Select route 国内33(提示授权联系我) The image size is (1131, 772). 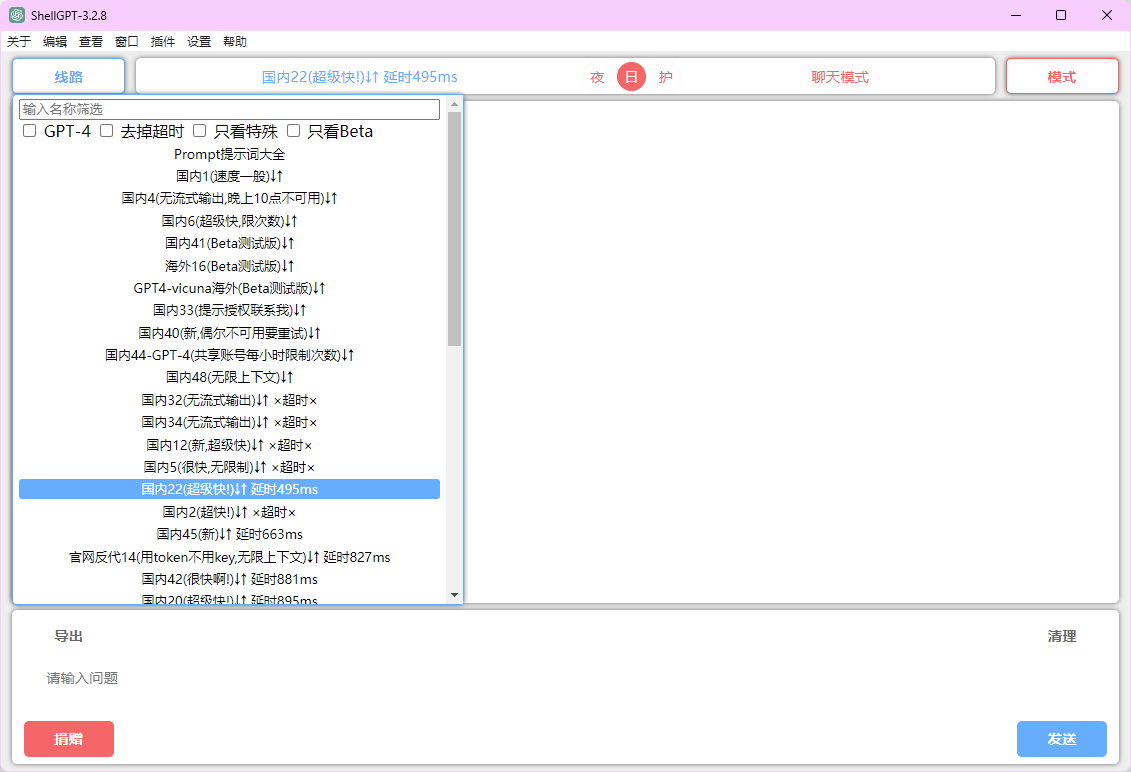tap(229, 310)
